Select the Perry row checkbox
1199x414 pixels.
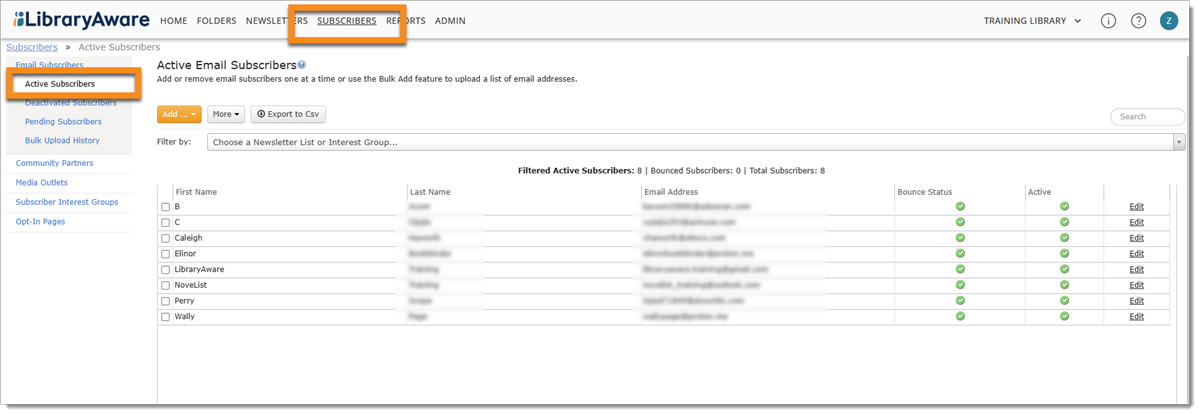click(x=165, y=302)
